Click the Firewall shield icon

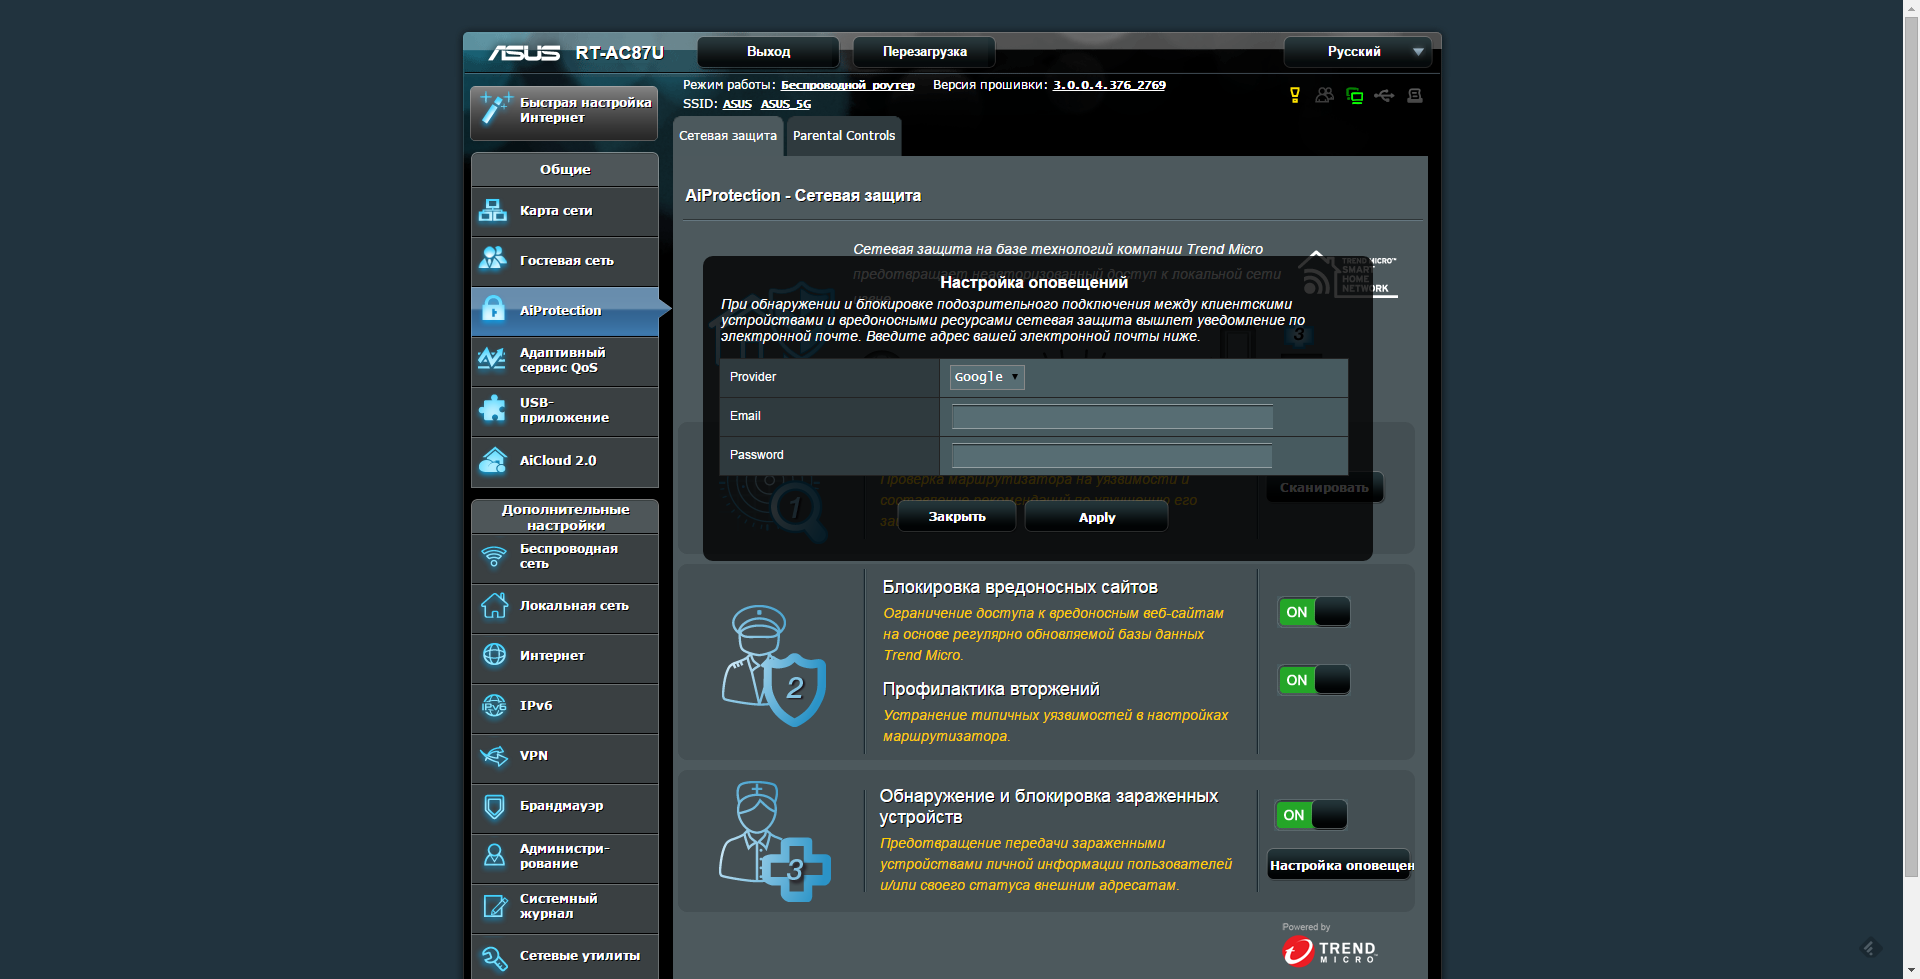pyautogui.click(x=494, y=806)
